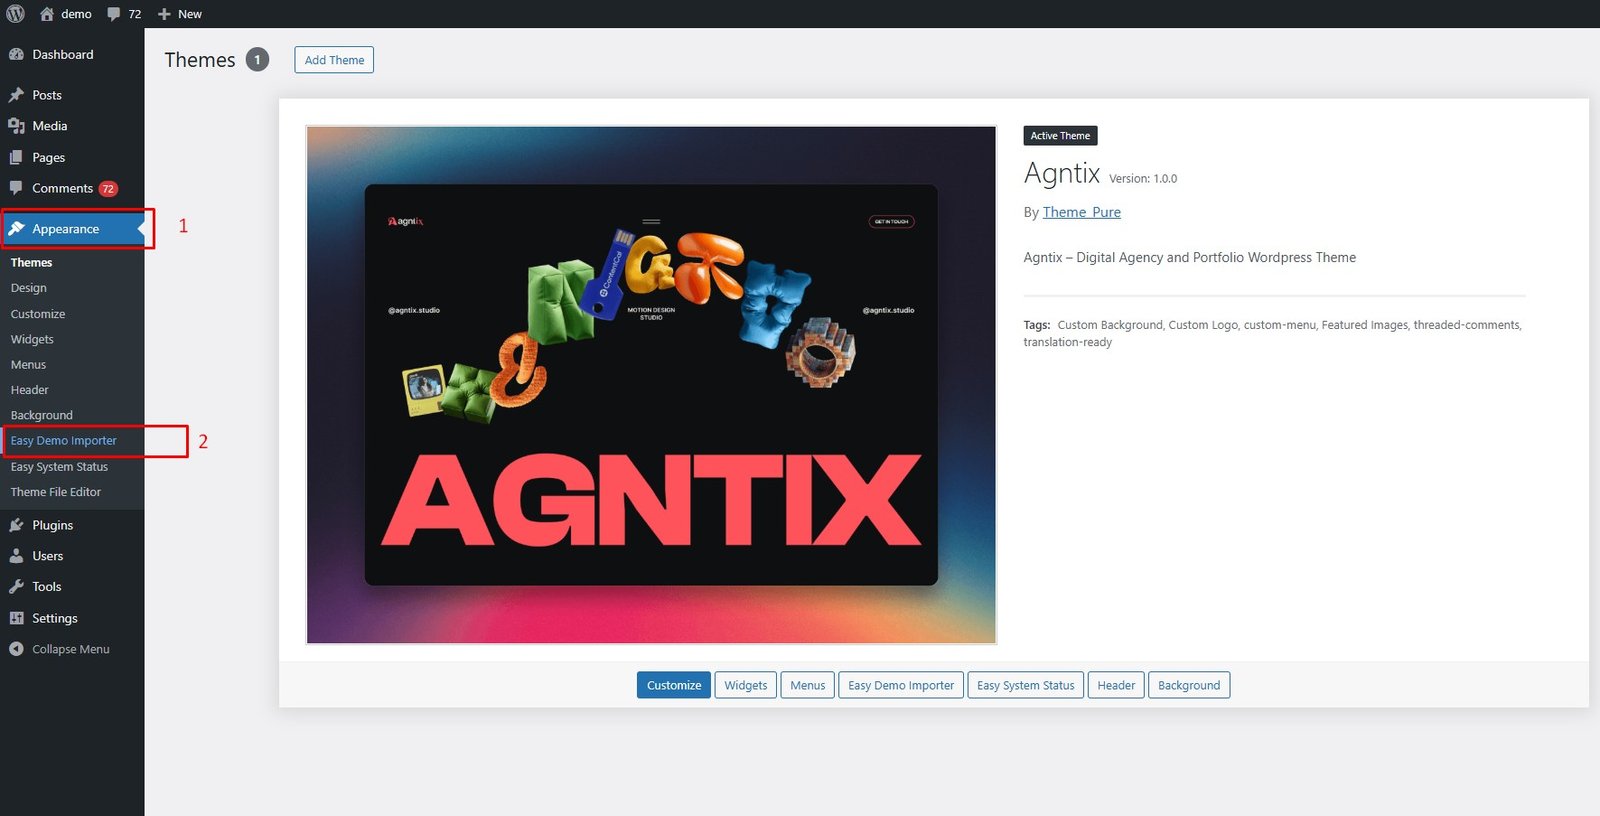Click the Add Theme button
Screen dimensions: 1600x816
(334, 60)
